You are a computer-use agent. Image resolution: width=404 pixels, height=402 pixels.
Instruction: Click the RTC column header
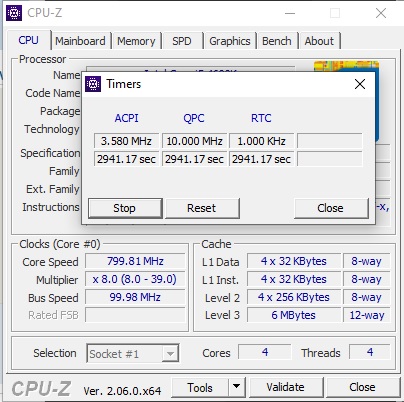(261, 118)
